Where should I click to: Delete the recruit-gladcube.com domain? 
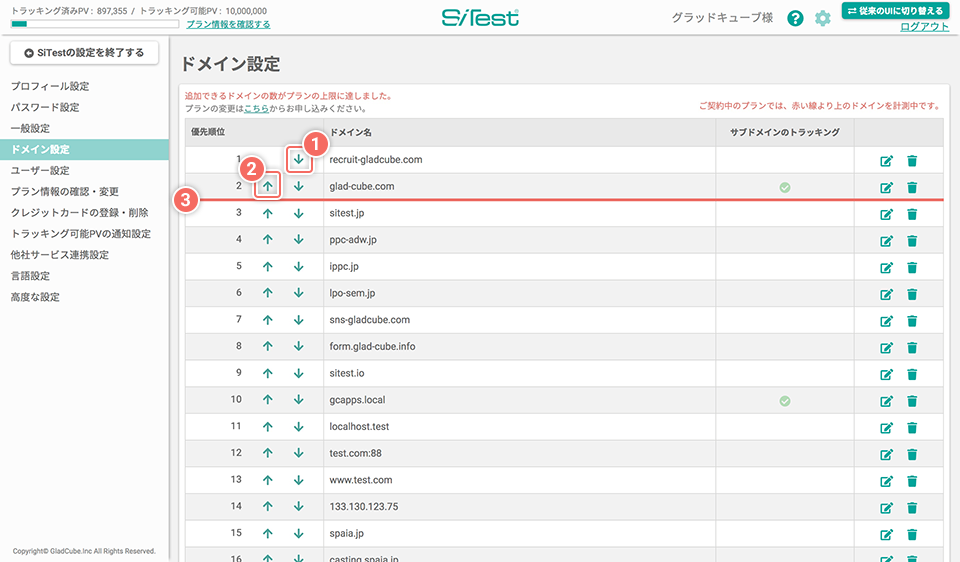click(912, 161)
